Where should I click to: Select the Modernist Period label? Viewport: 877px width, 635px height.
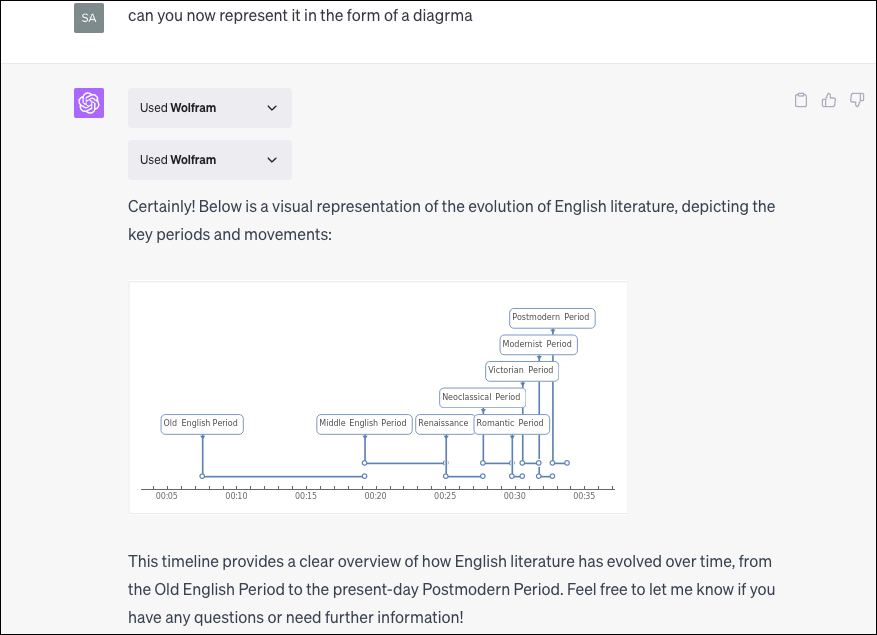click(x=538, y=344)
